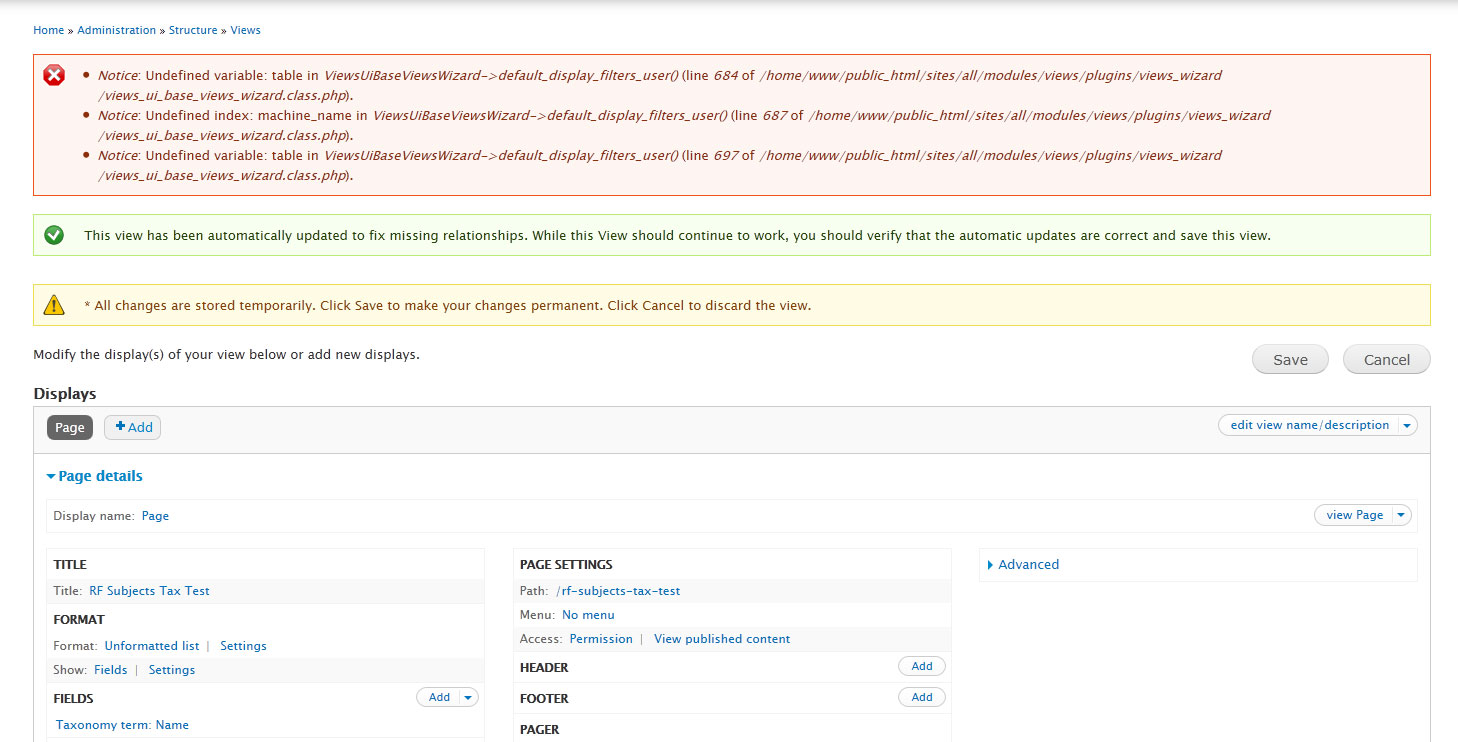This screenshot has height=742, width=1458.
Task: Click the red error status icon
Action: point(54,75)
